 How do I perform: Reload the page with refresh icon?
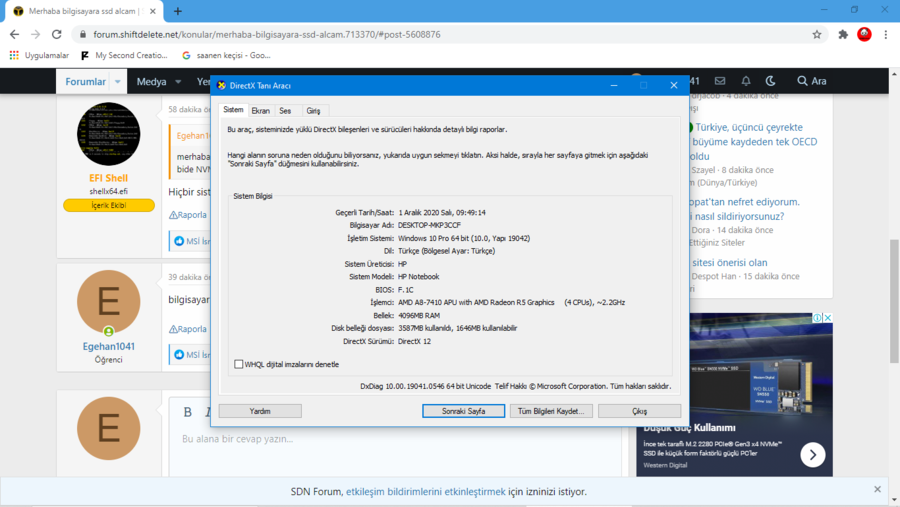(x=56, y=34)
